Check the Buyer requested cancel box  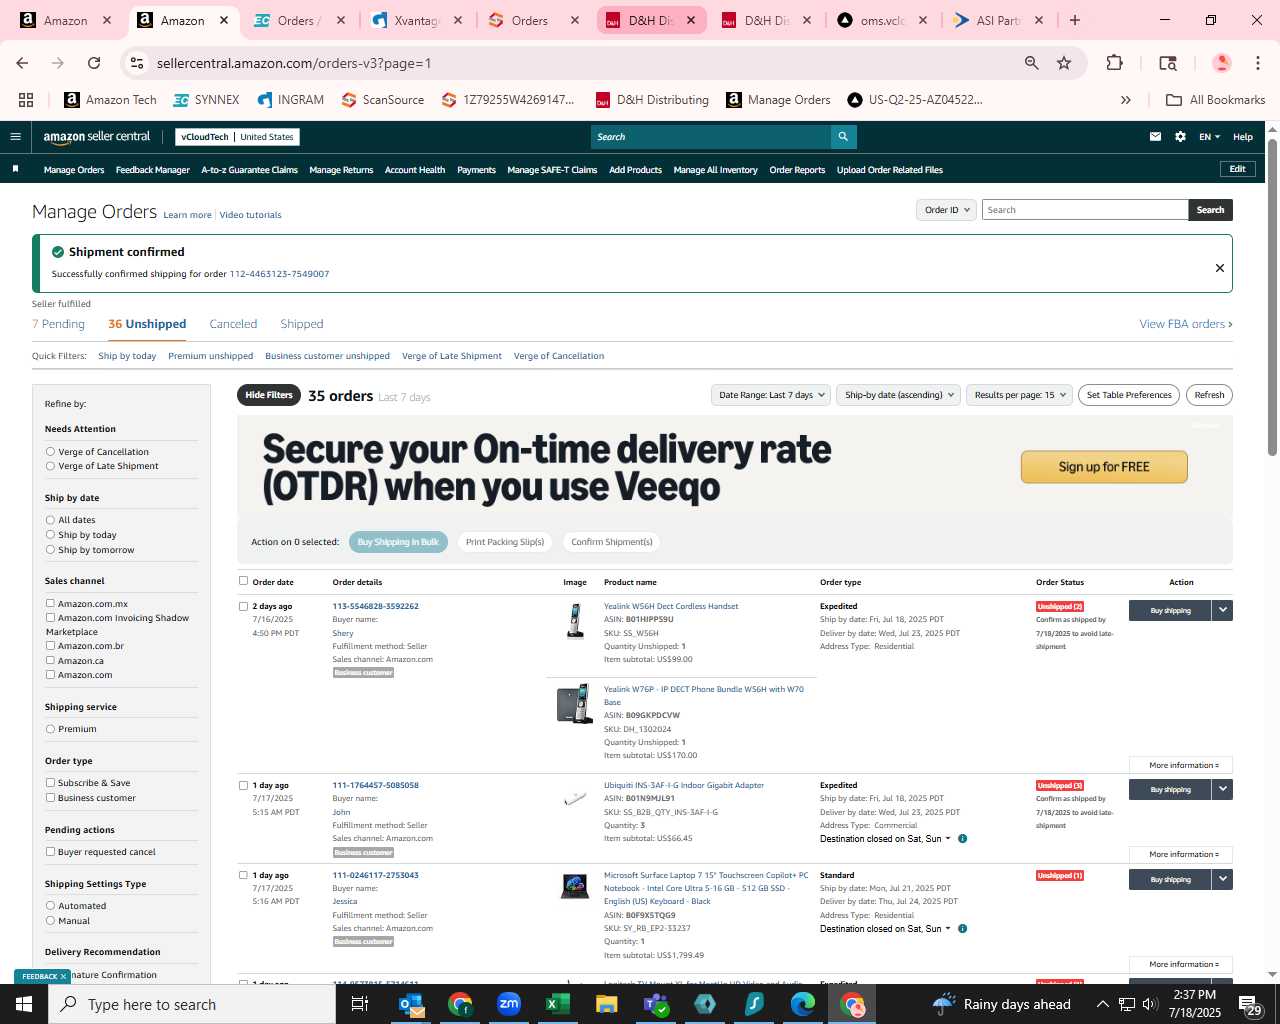point(50,852)
